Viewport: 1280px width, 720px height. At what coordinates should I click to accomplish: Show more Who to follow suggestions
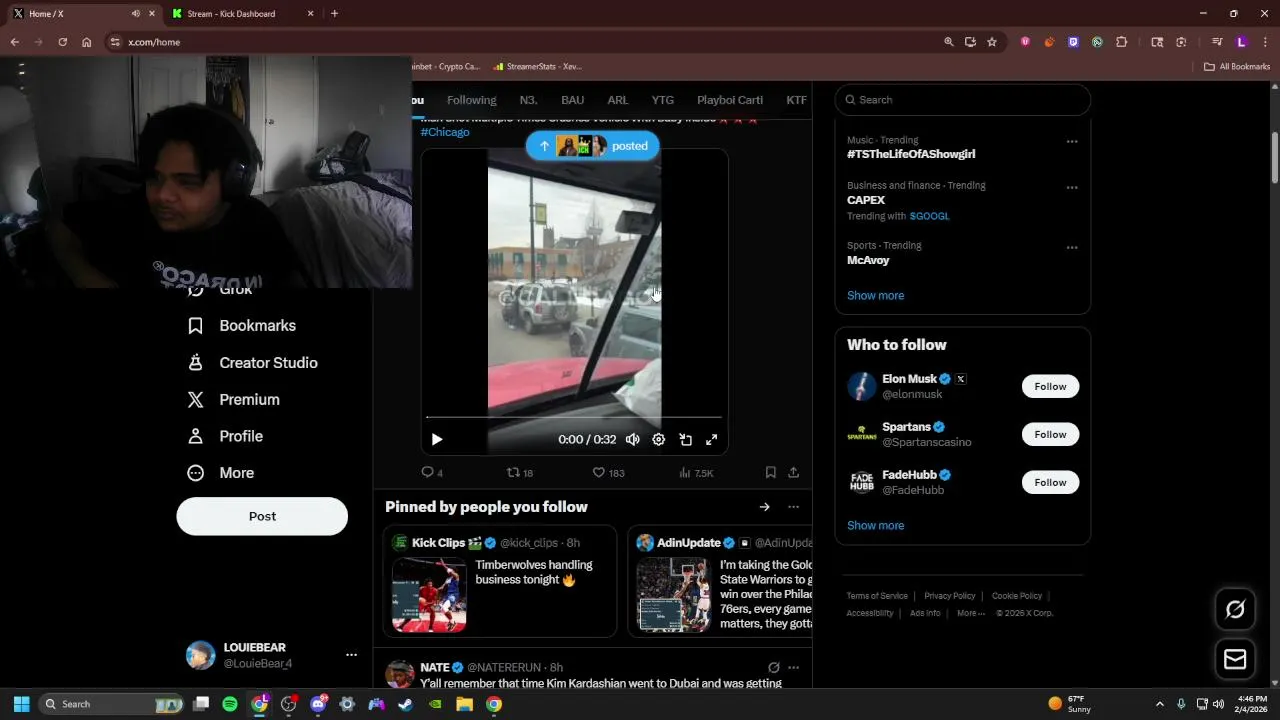click(876, 525)
